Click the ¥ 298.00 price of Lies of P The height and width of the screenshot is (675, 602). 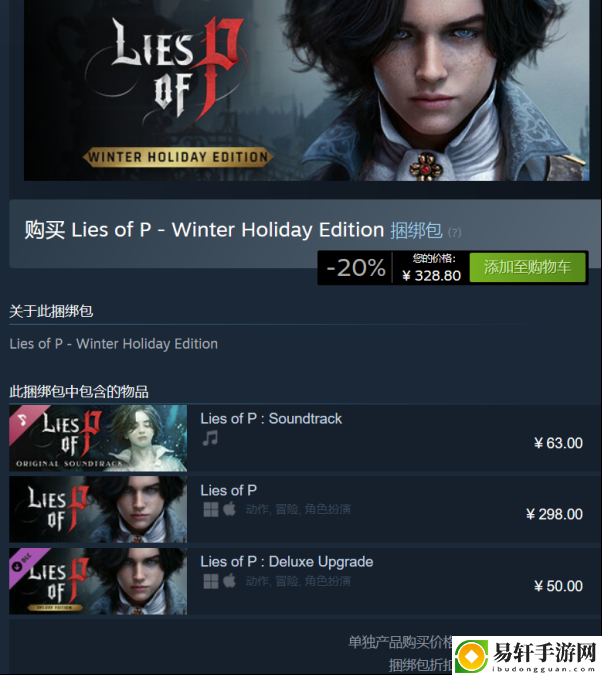pyautogui.click(x=554, y=514)
